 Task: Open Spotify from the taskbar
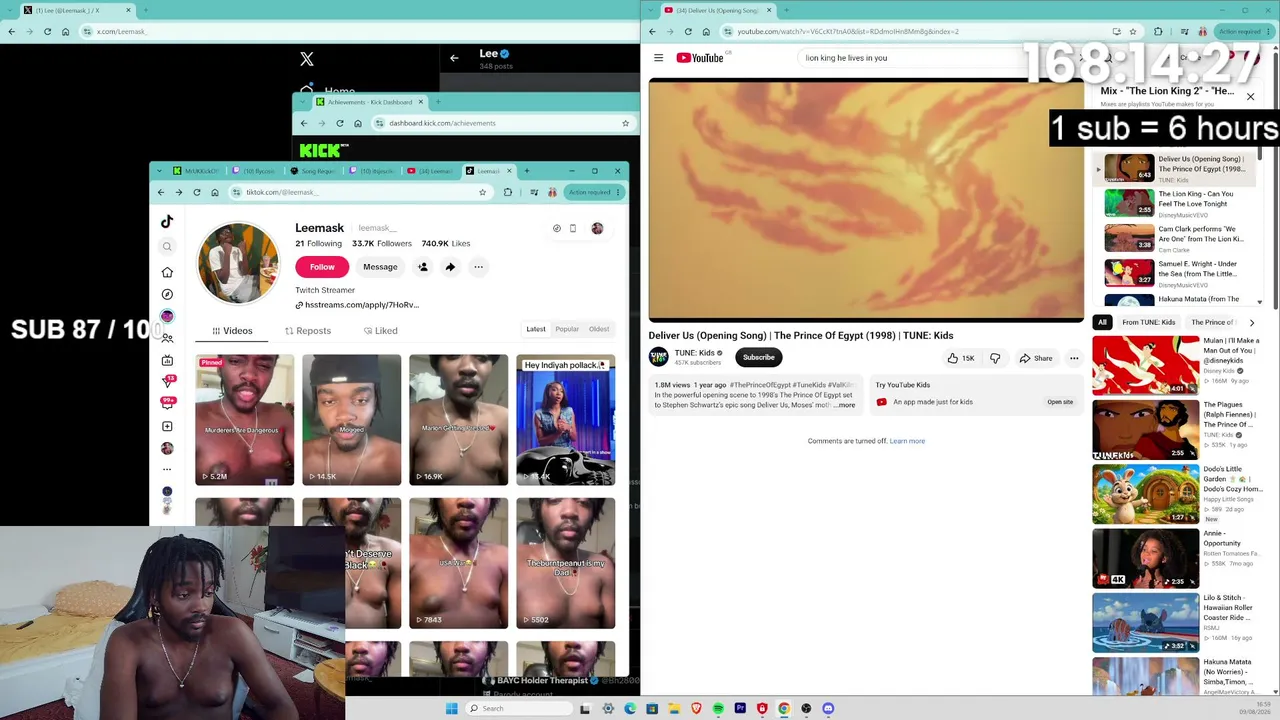pos(718,708)
